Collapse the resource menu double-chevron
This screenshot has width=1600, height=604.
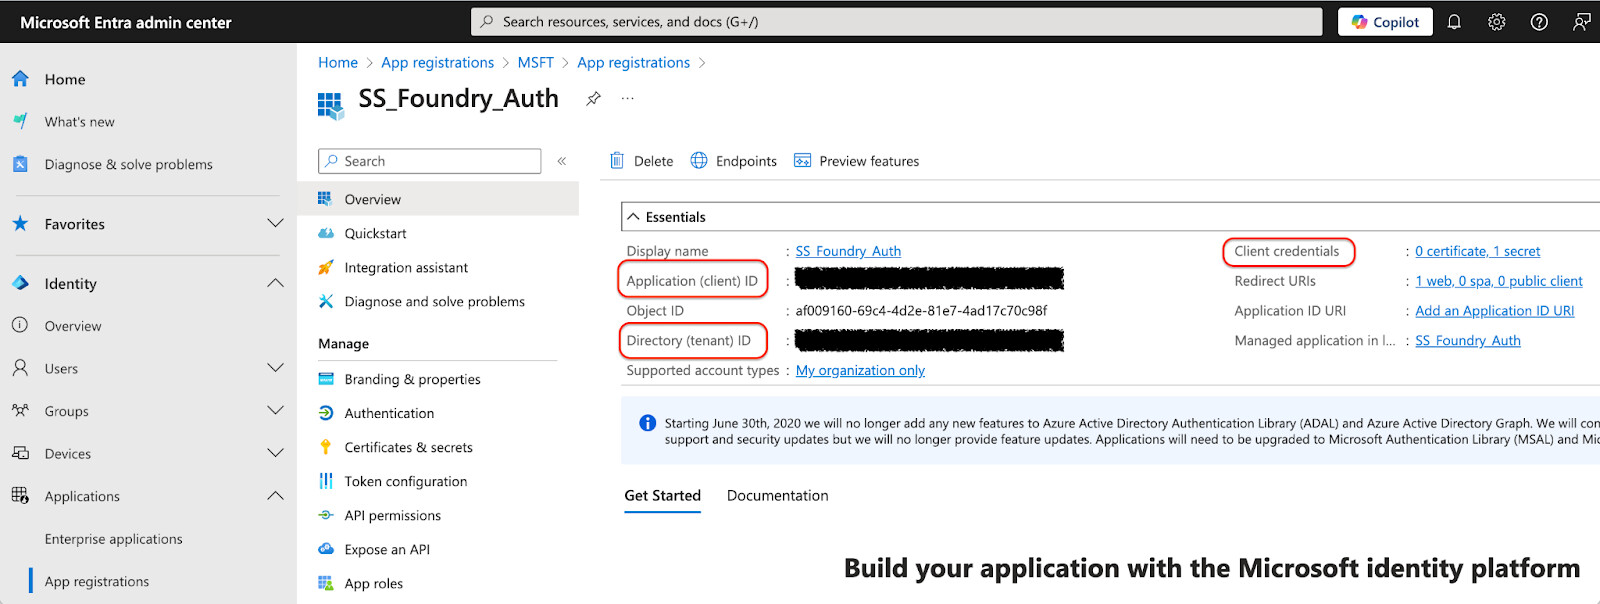pos(562,161)
